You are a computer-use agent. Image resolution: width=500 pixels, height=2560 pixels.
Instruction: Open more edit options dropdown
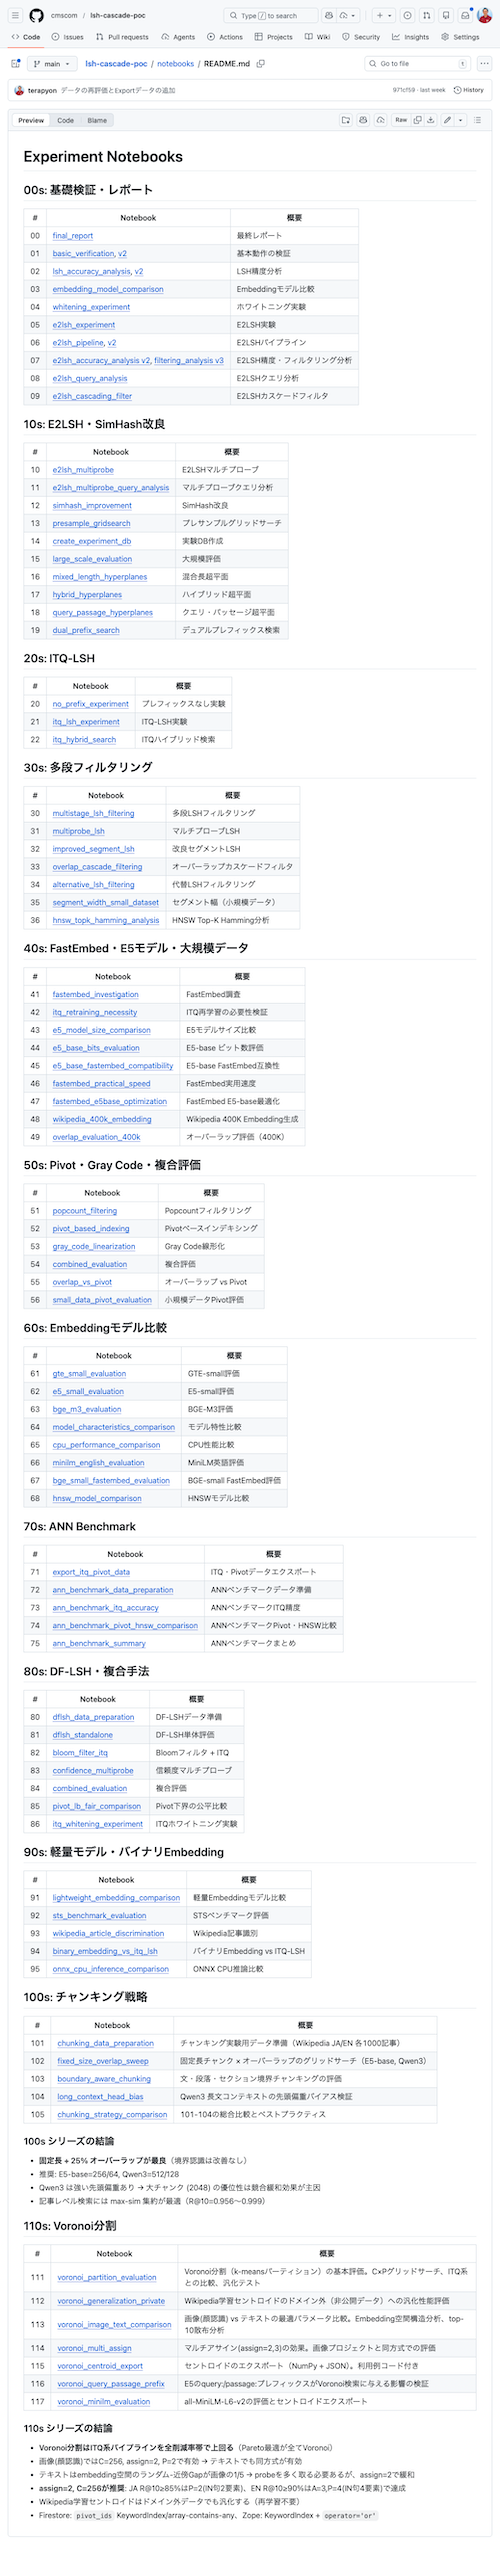pos(461,120)
